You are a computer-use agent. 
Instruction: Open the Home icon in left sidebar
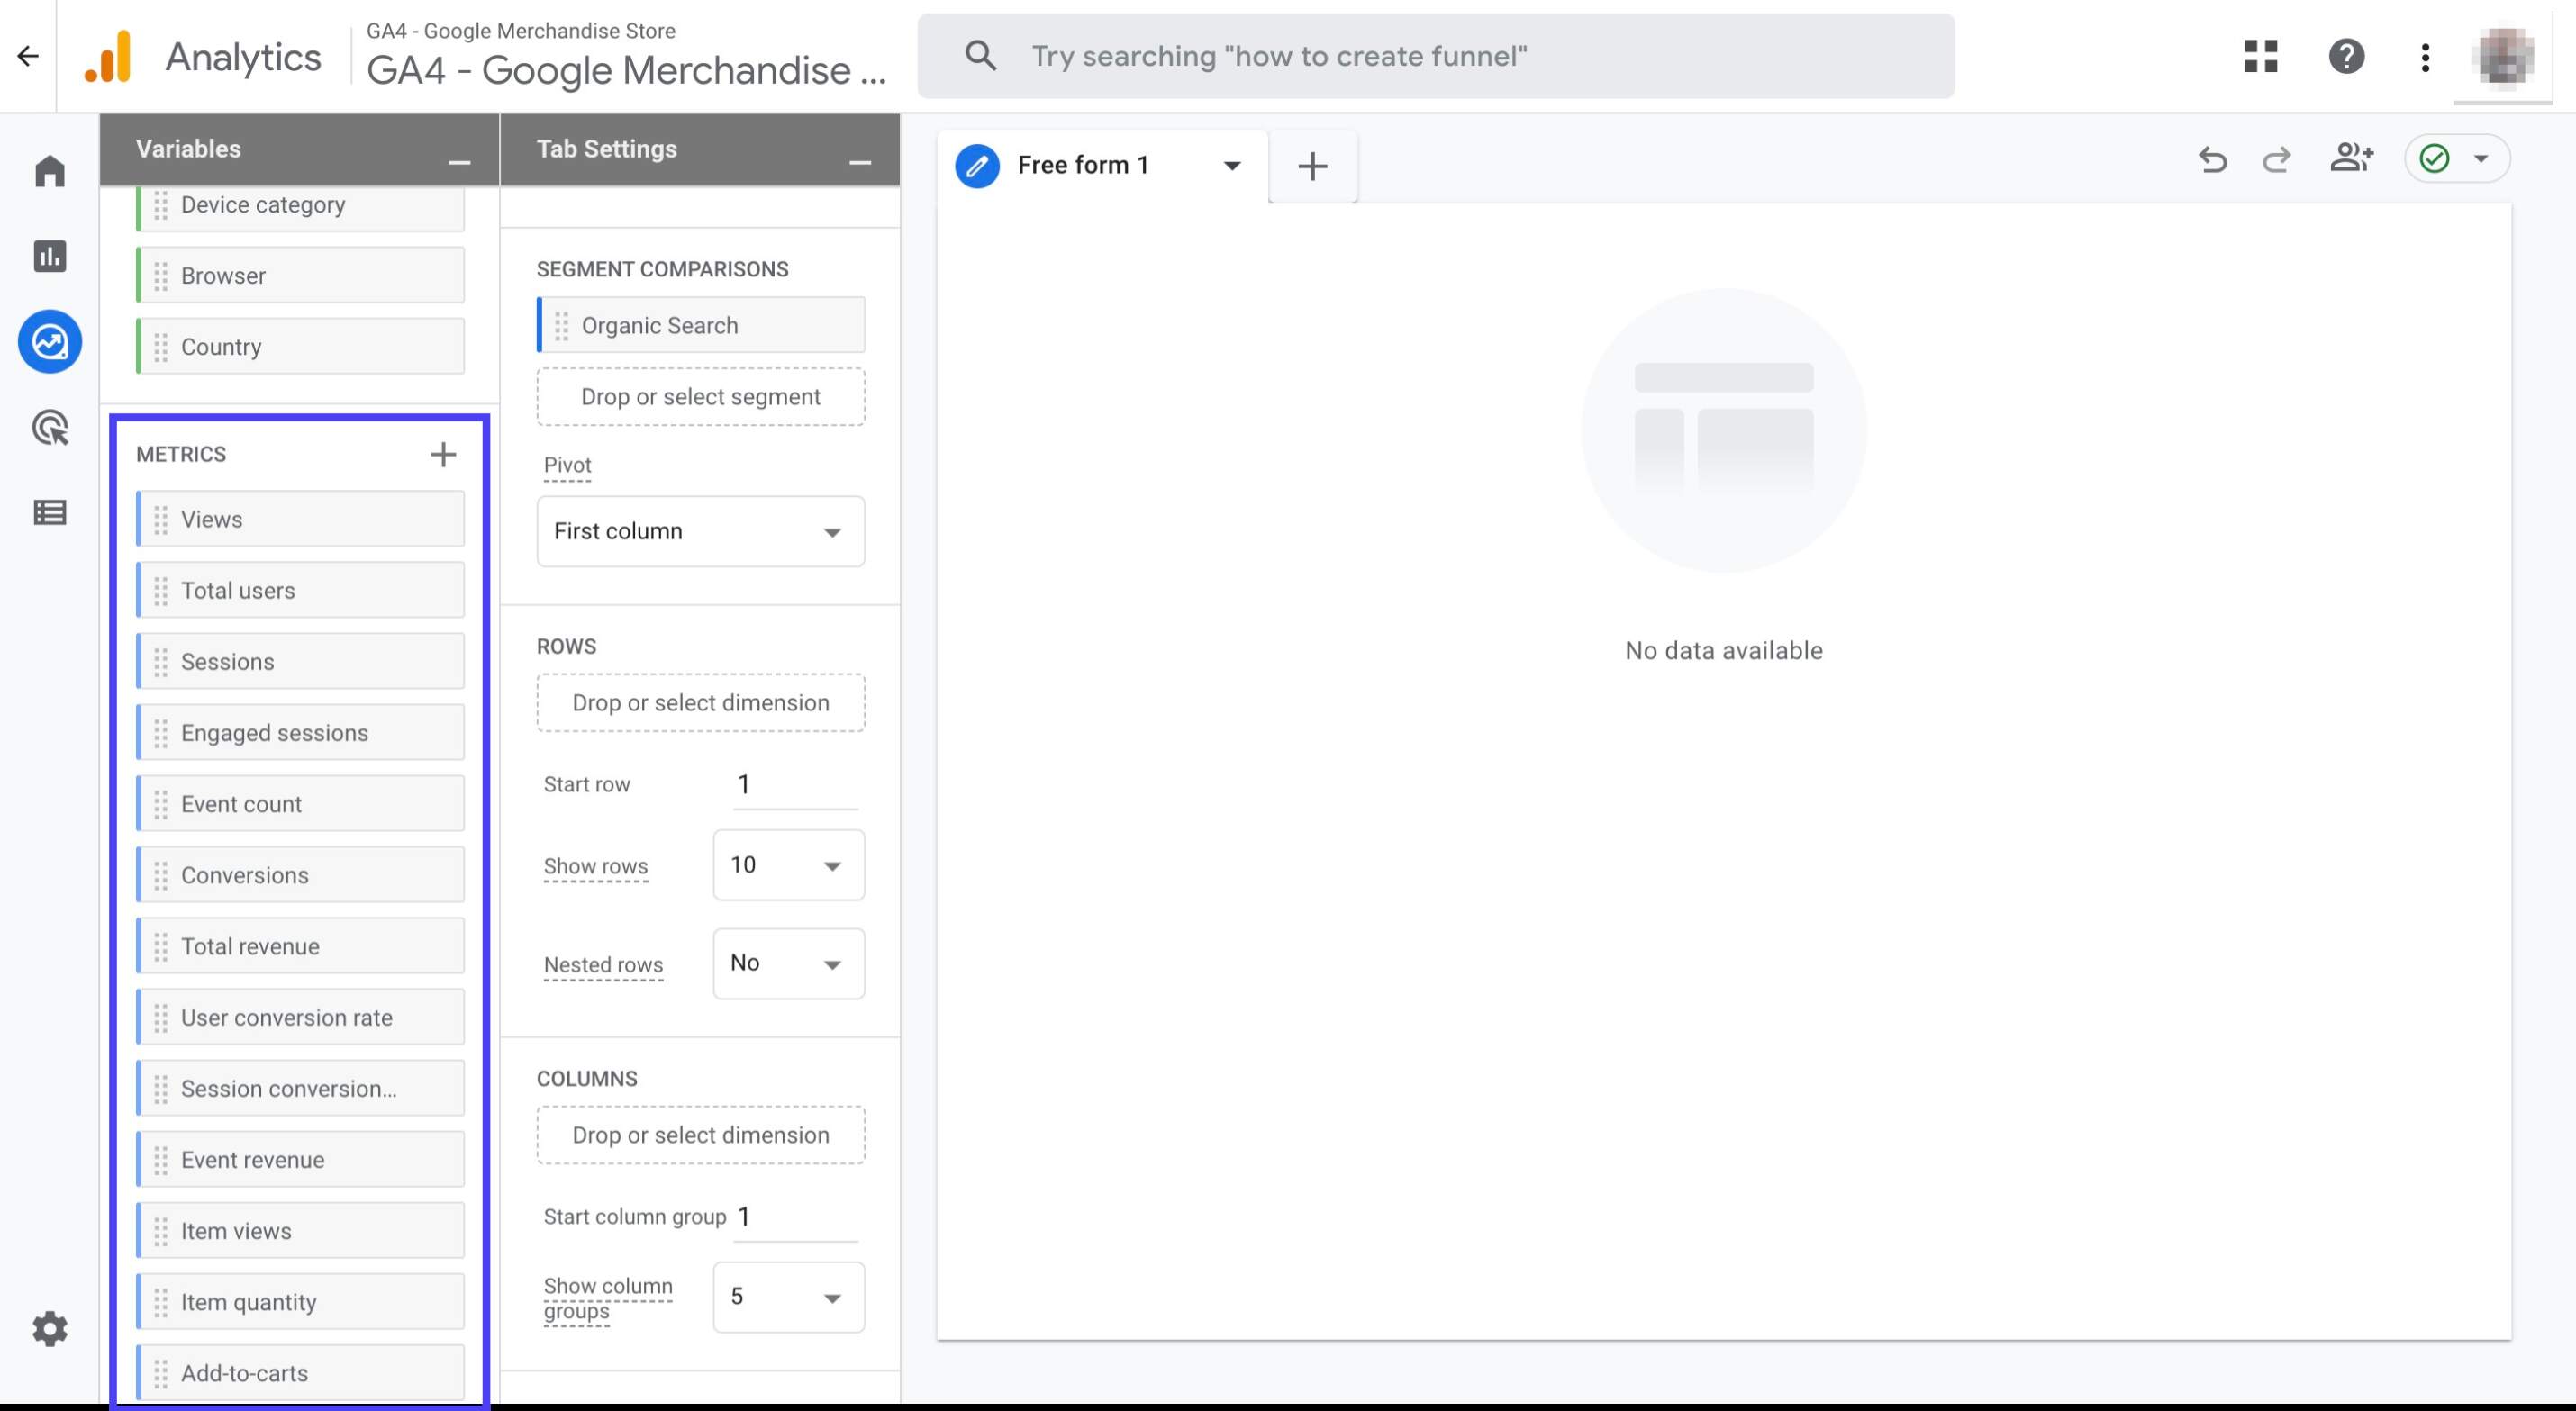pyautogui.click(x=50, y=171)
